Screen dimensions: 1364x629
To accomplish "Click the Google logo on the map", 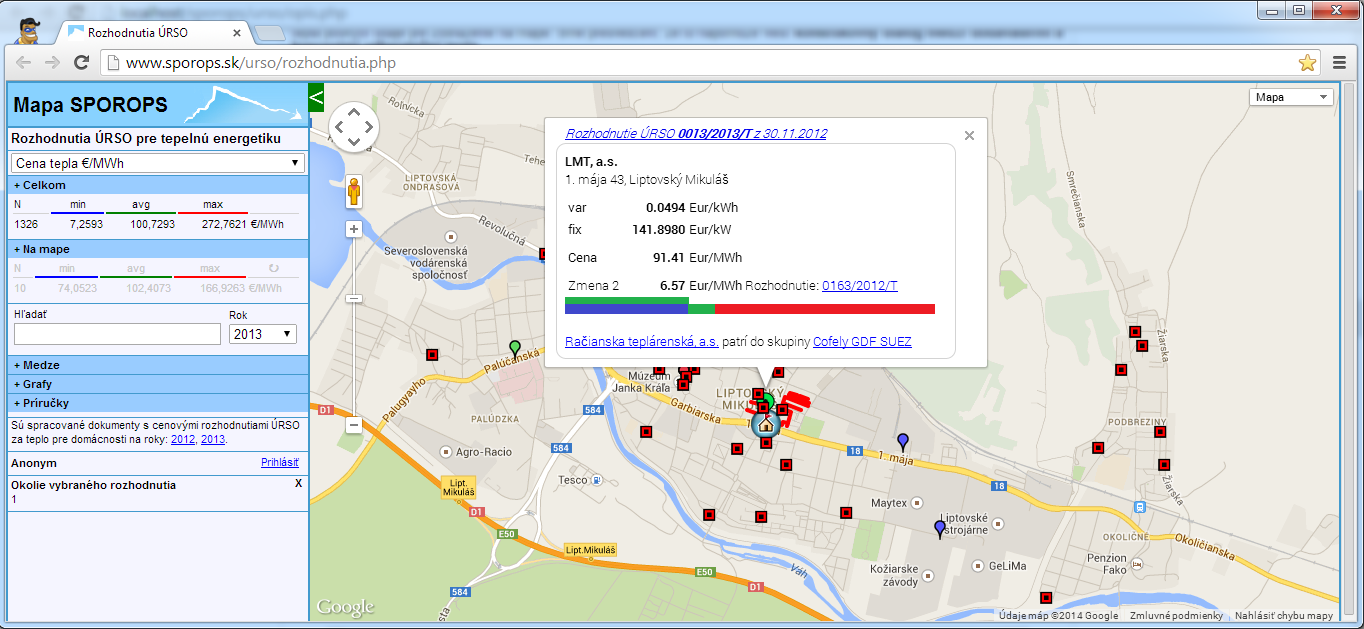I will pos(345,606).
